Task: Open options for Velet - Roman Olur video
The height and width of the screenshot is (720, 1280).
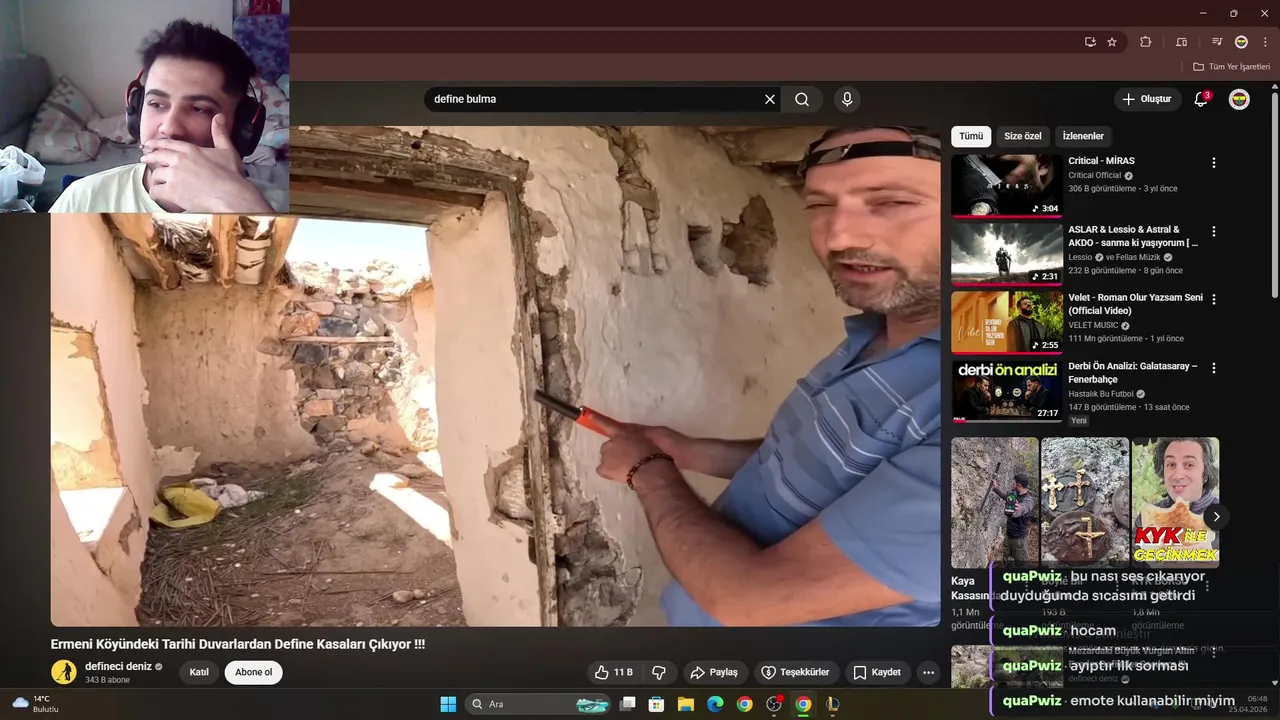Action: point(1214,299)
